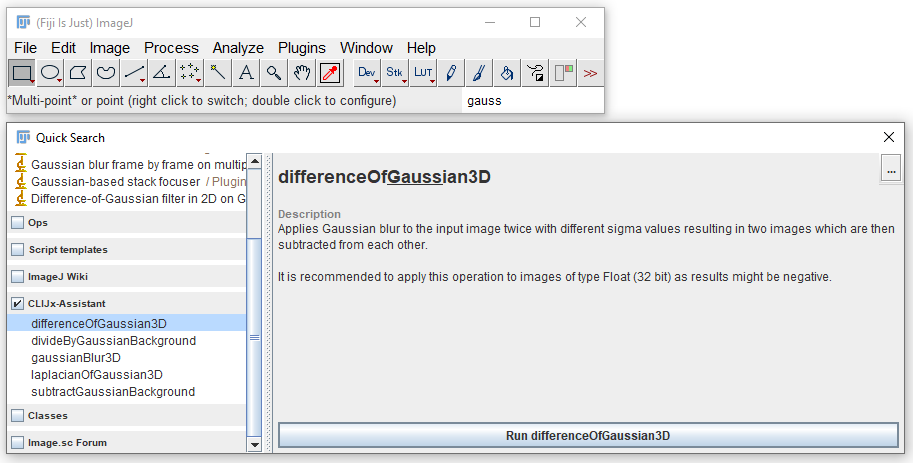The width and height of the screenshot is (913, 463).
Task: Select the Text tool
Action: coord(246,73)
